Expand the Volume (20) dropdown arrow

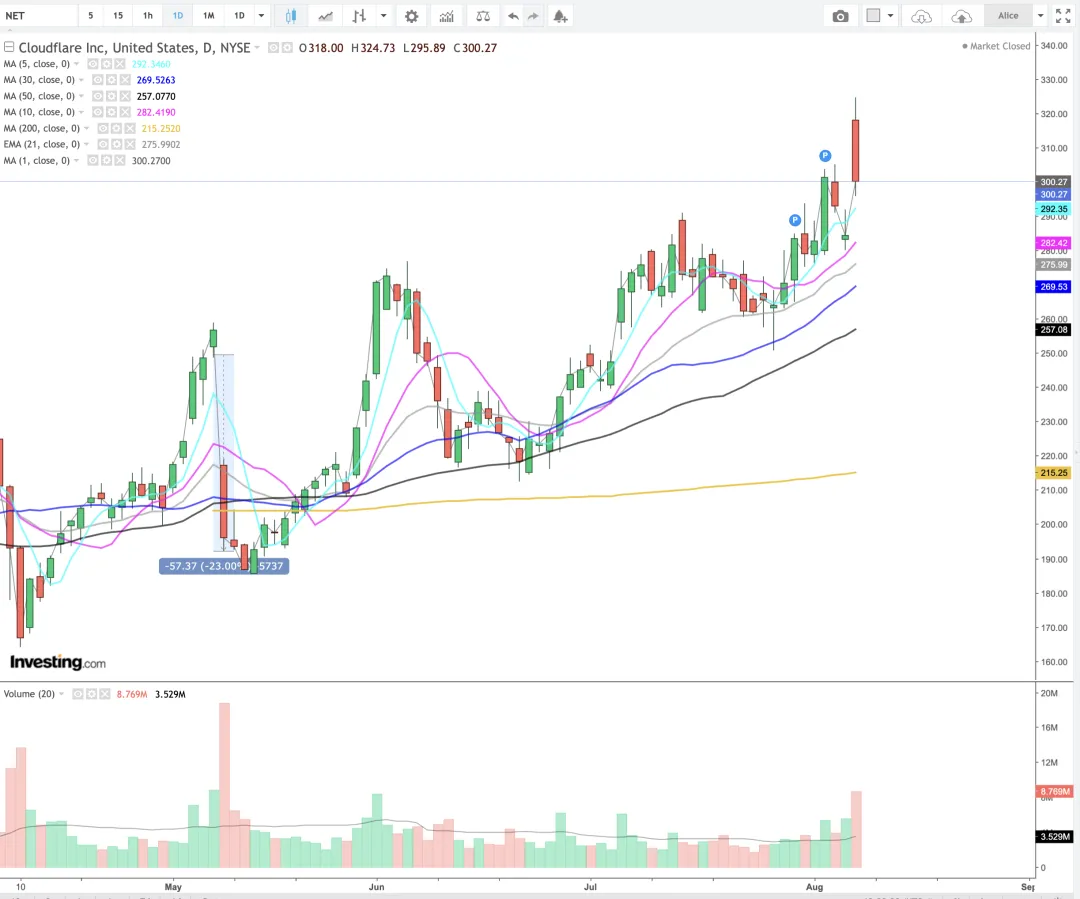[61, 694]
